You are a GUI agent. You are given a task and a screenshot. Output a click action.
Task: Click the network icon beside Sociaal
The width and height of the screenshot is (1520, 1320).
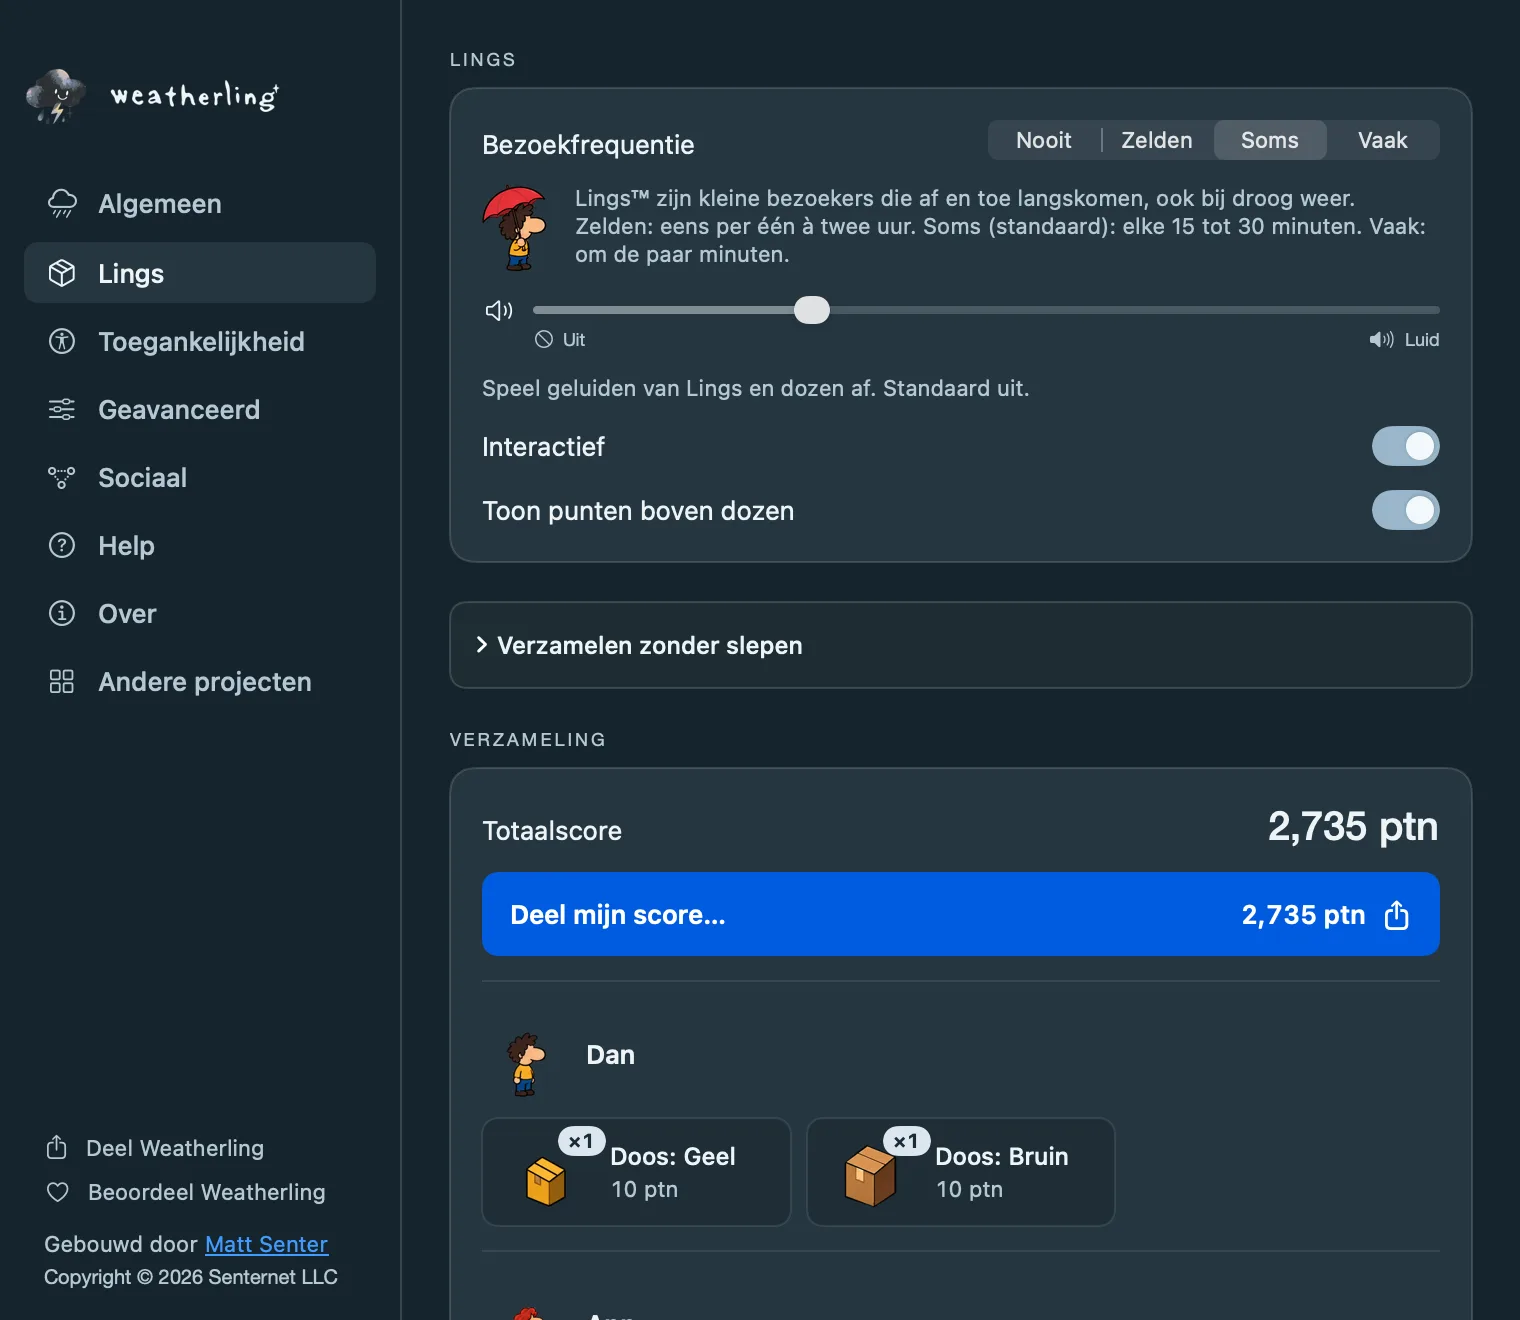62,477
